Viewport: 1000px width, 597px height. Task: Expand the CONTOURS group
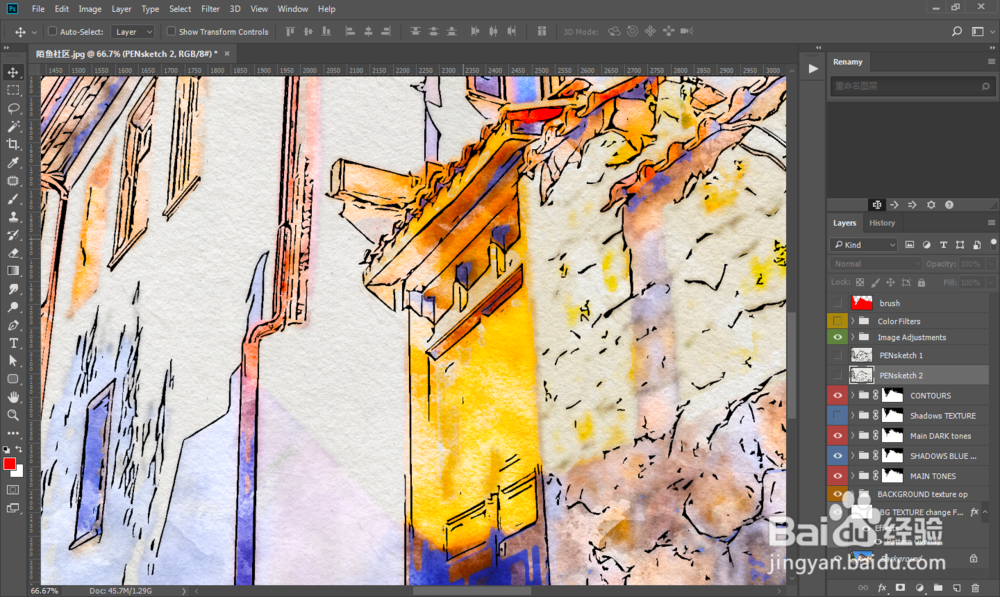tap(853, 395)
